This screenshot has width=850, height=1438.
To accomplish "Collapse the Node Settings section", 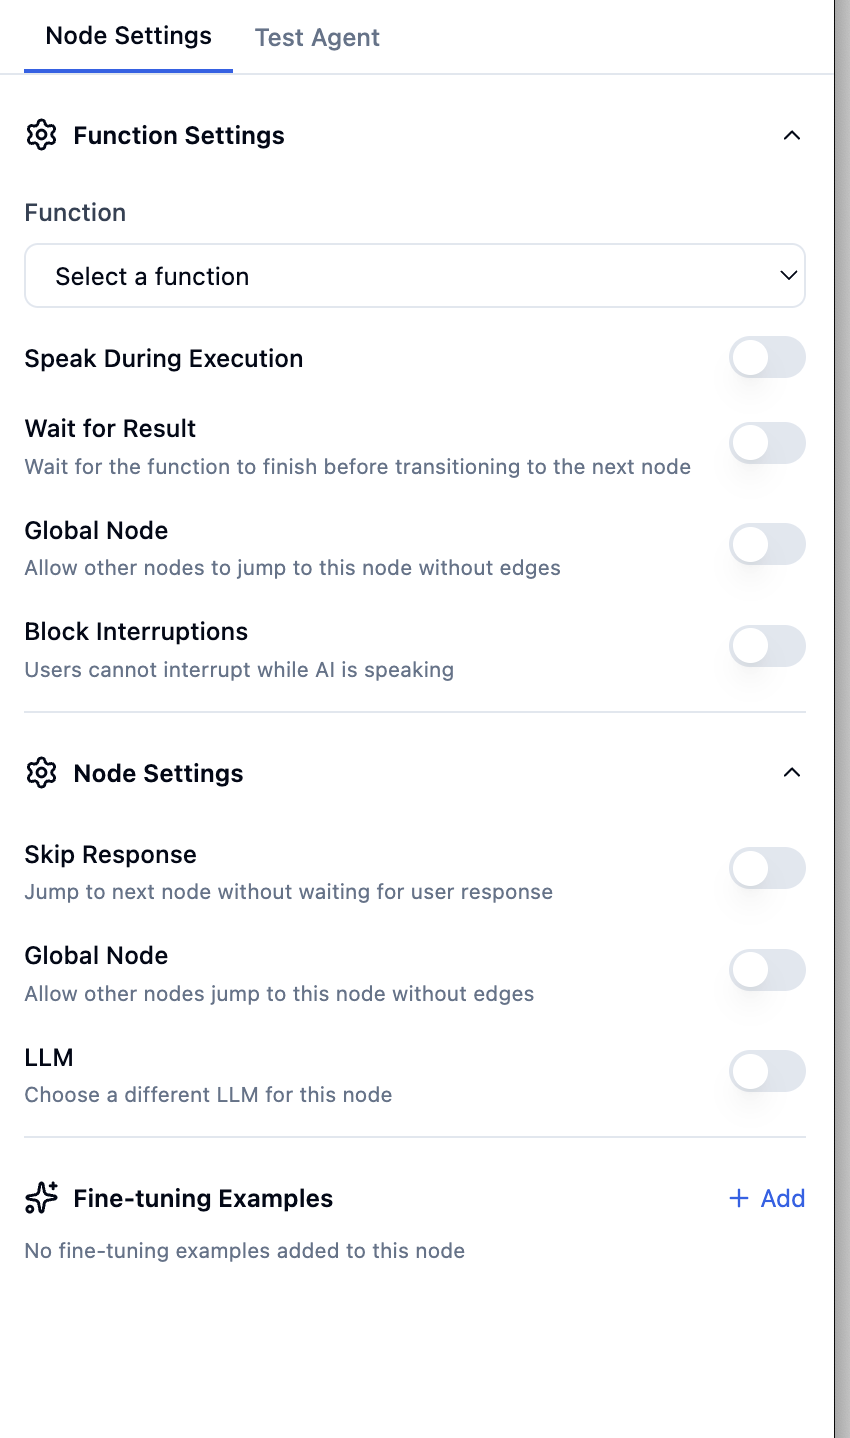I will pos(792,772).
